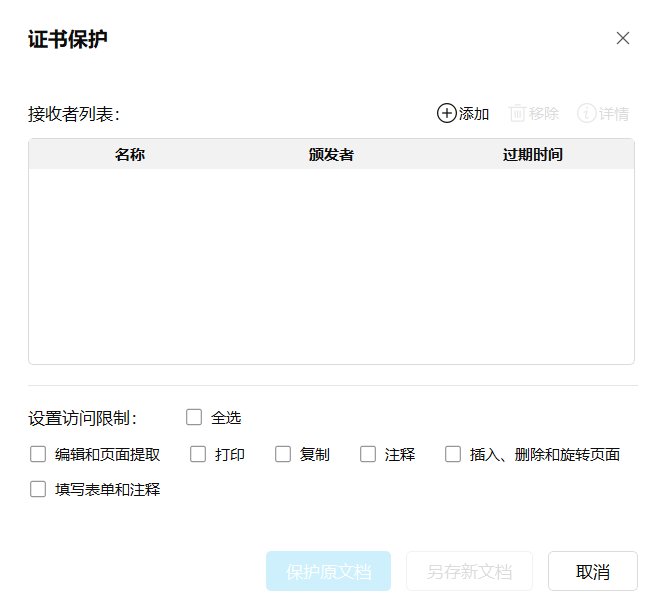This screenshot has height=614, width=666.
Task: Check the 插入、删除和旋转页面 option
Action: click(453, 454)
